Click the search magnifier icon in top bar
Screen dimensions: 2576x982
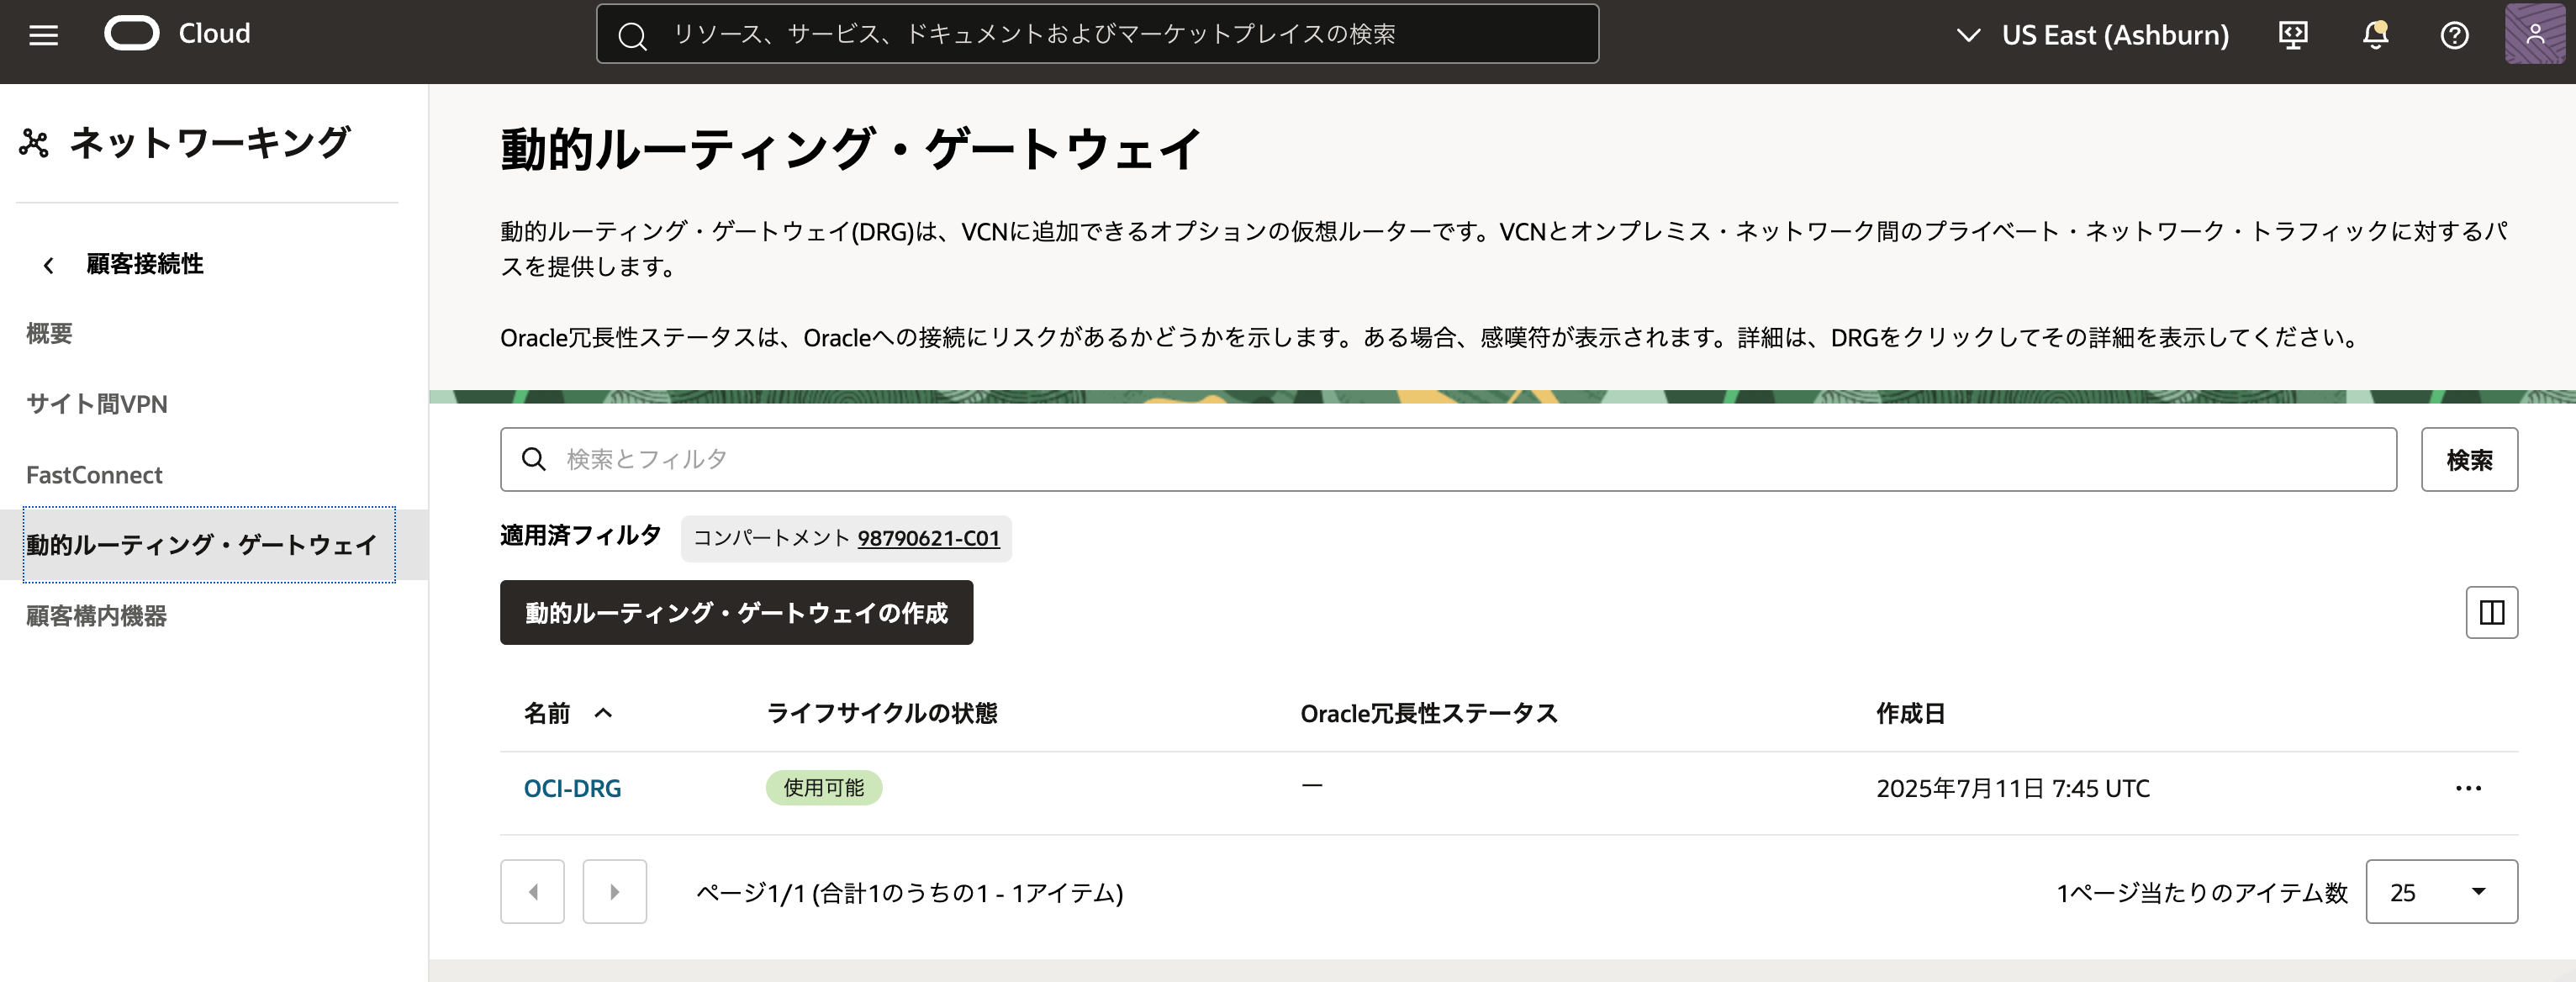tap(632, 36)
